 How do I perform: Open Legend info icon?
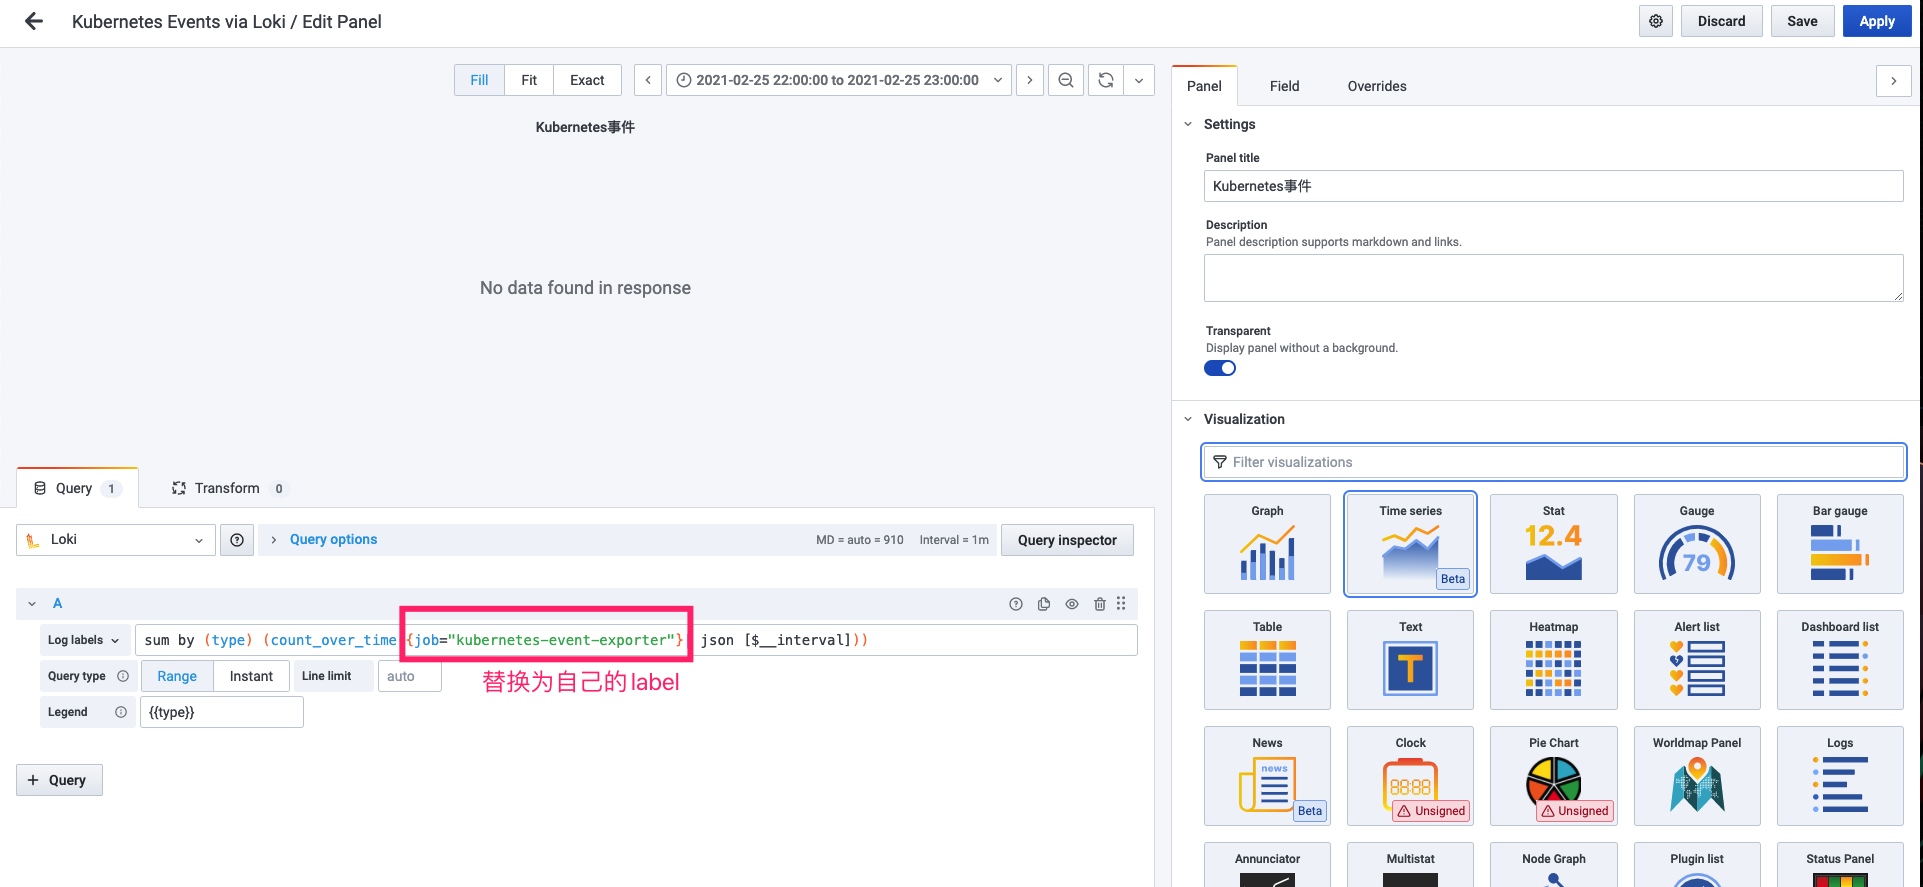(121, 712)
